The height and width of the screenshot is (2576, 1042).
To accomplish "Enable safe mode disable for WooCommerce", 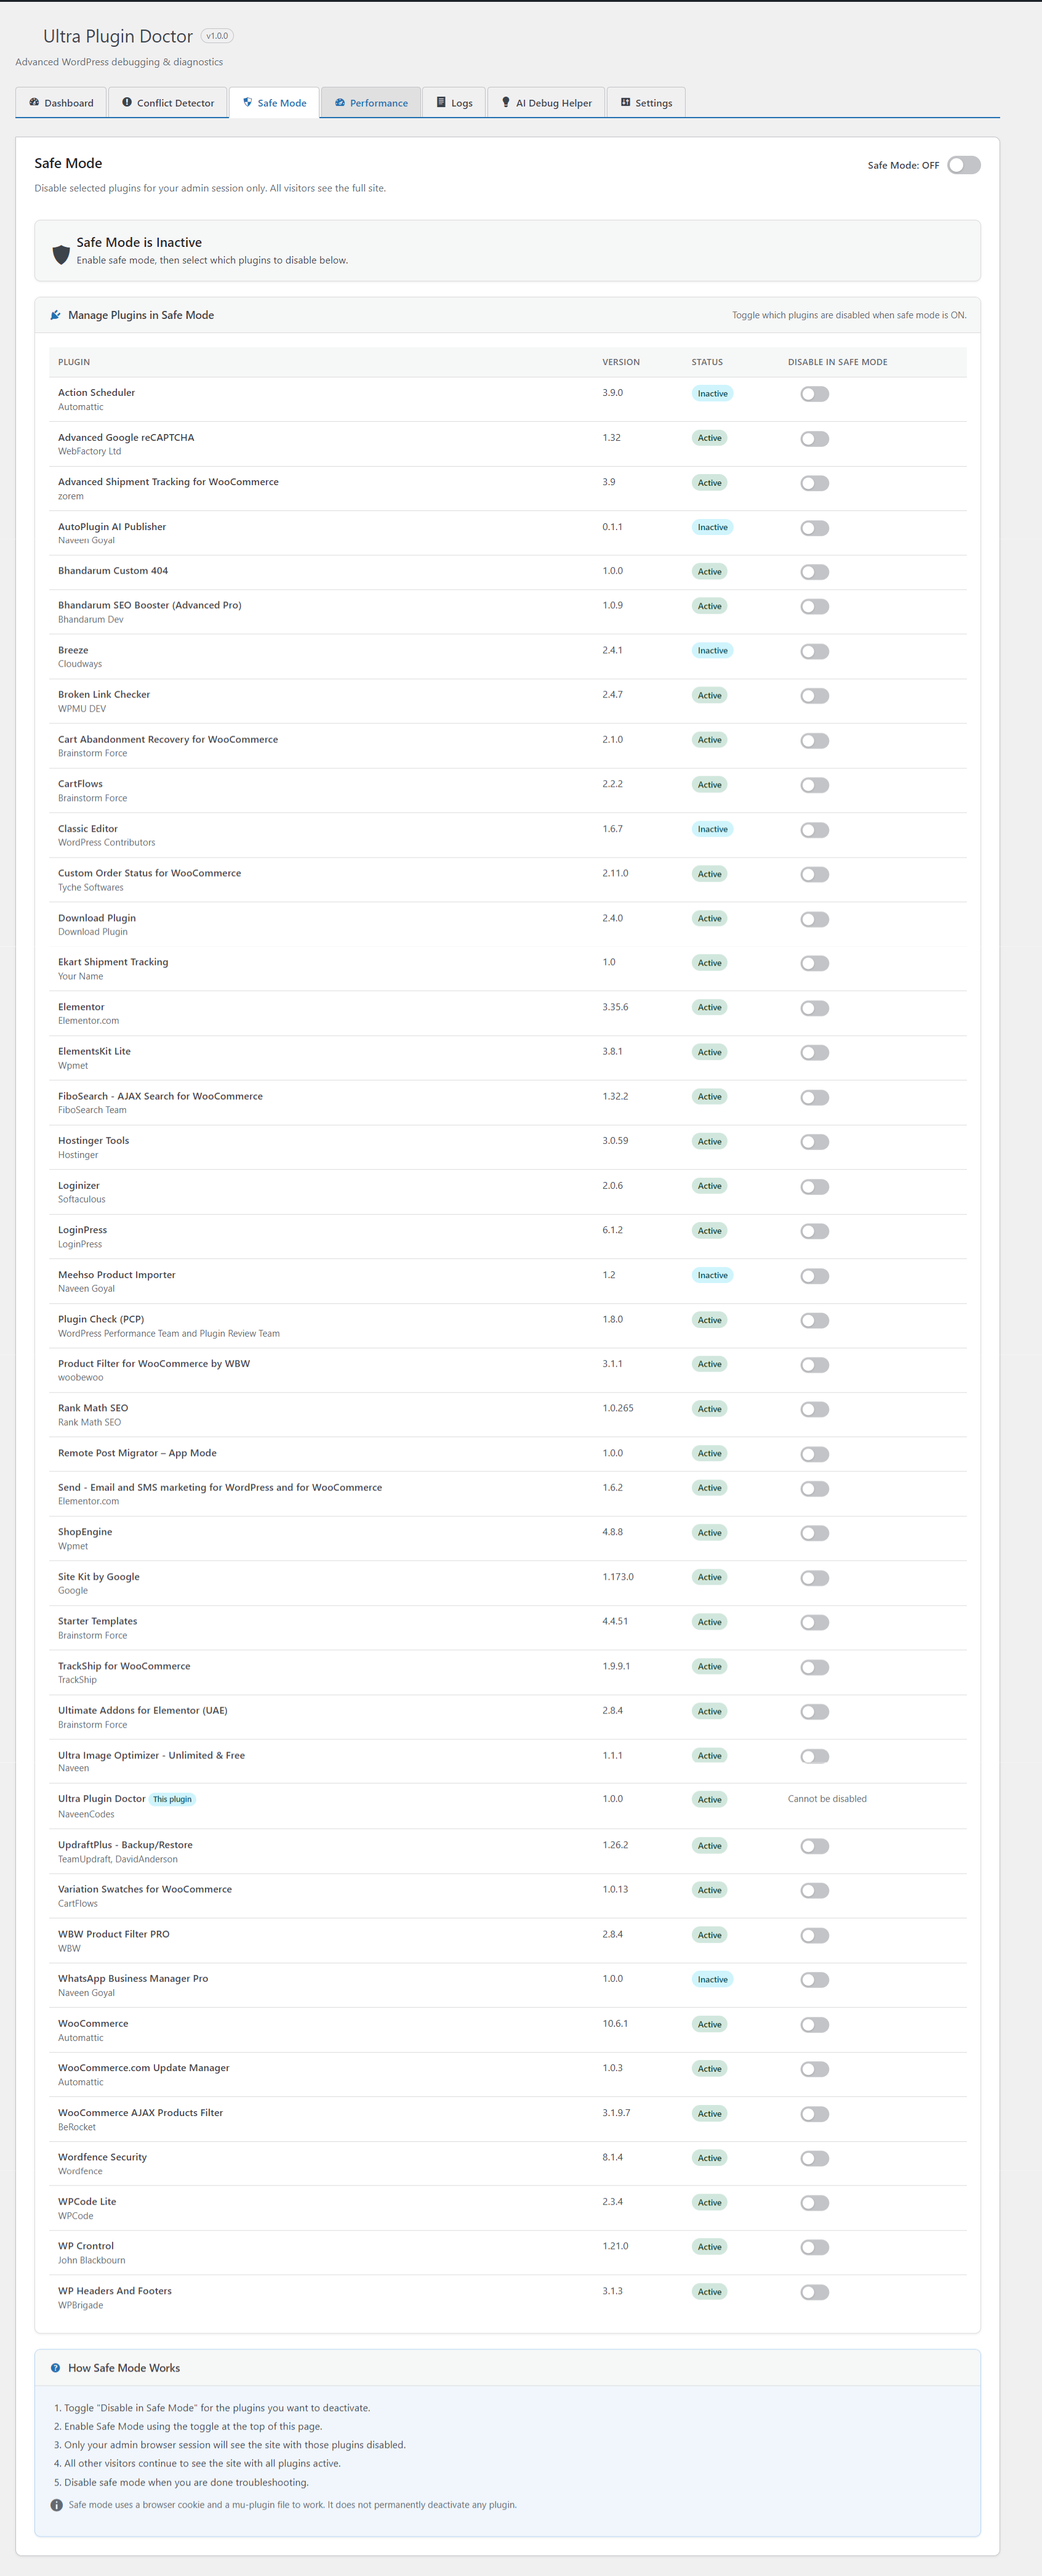I will [x=814, y=2024].
